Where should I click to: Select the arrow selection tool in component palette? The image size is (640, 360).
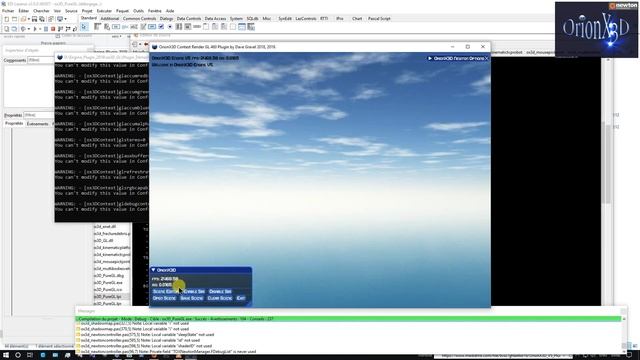pos(84,27)
